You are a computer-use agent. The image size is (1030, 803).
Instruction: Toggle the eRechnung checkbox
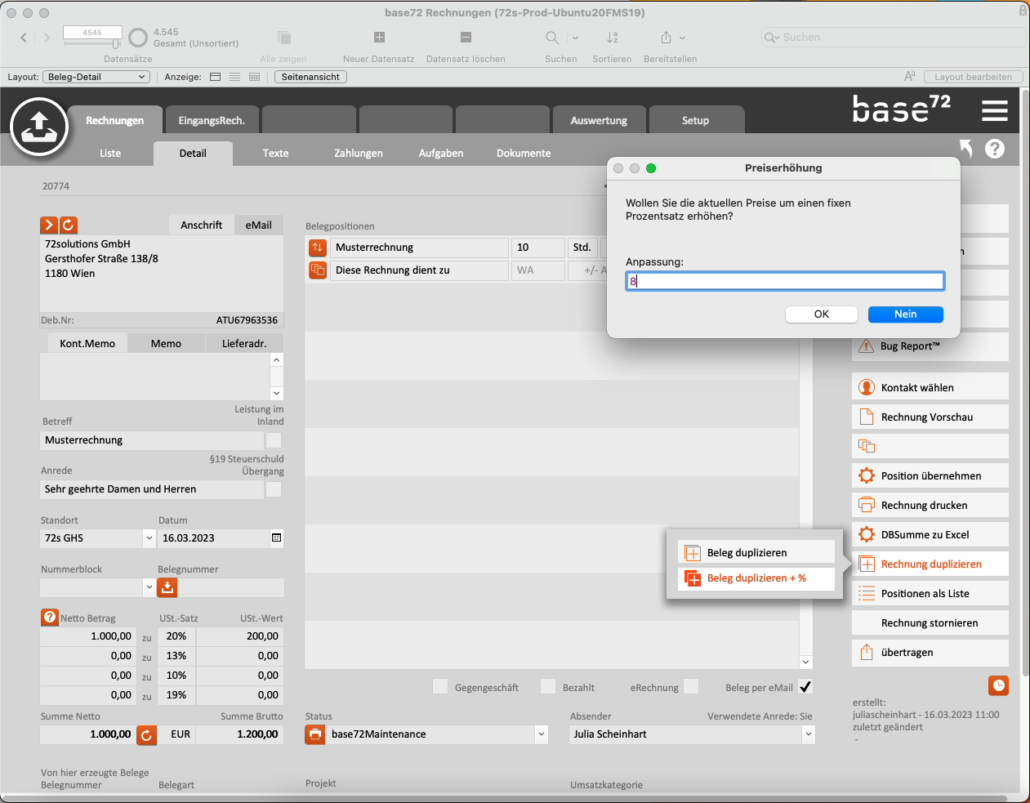[691, 687]
